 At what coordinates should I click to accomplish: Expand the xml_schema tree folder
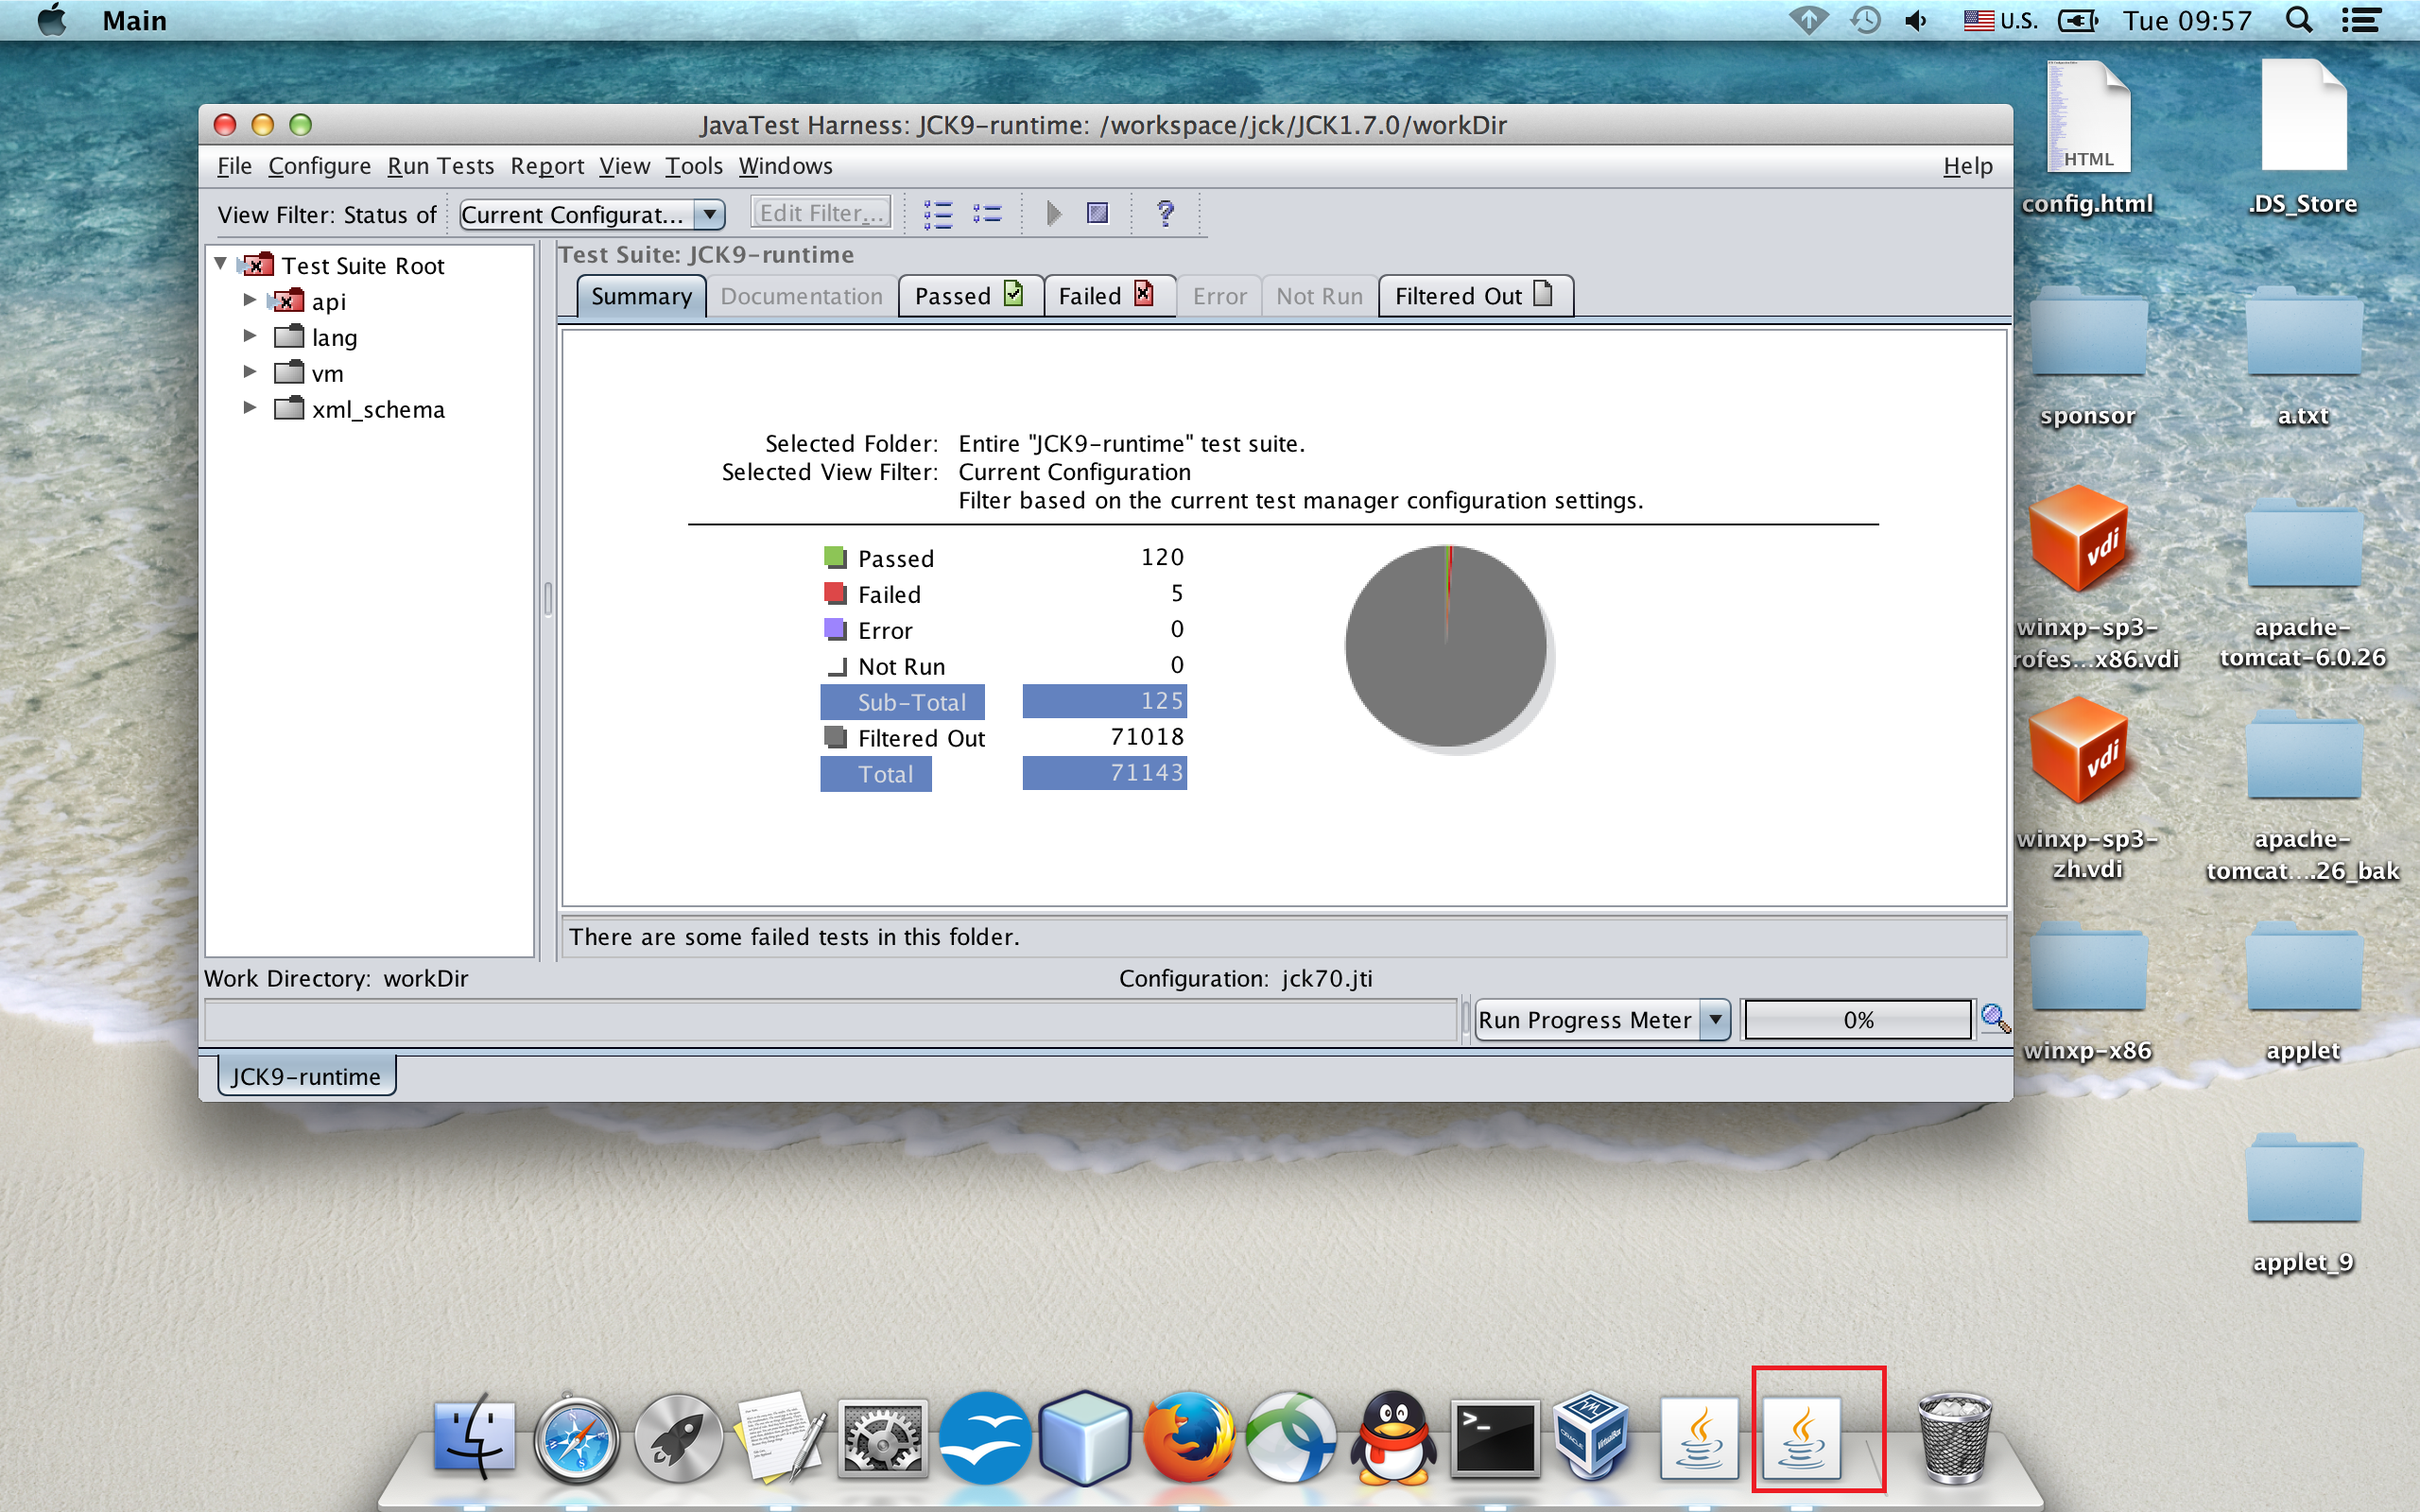point(250,408)
